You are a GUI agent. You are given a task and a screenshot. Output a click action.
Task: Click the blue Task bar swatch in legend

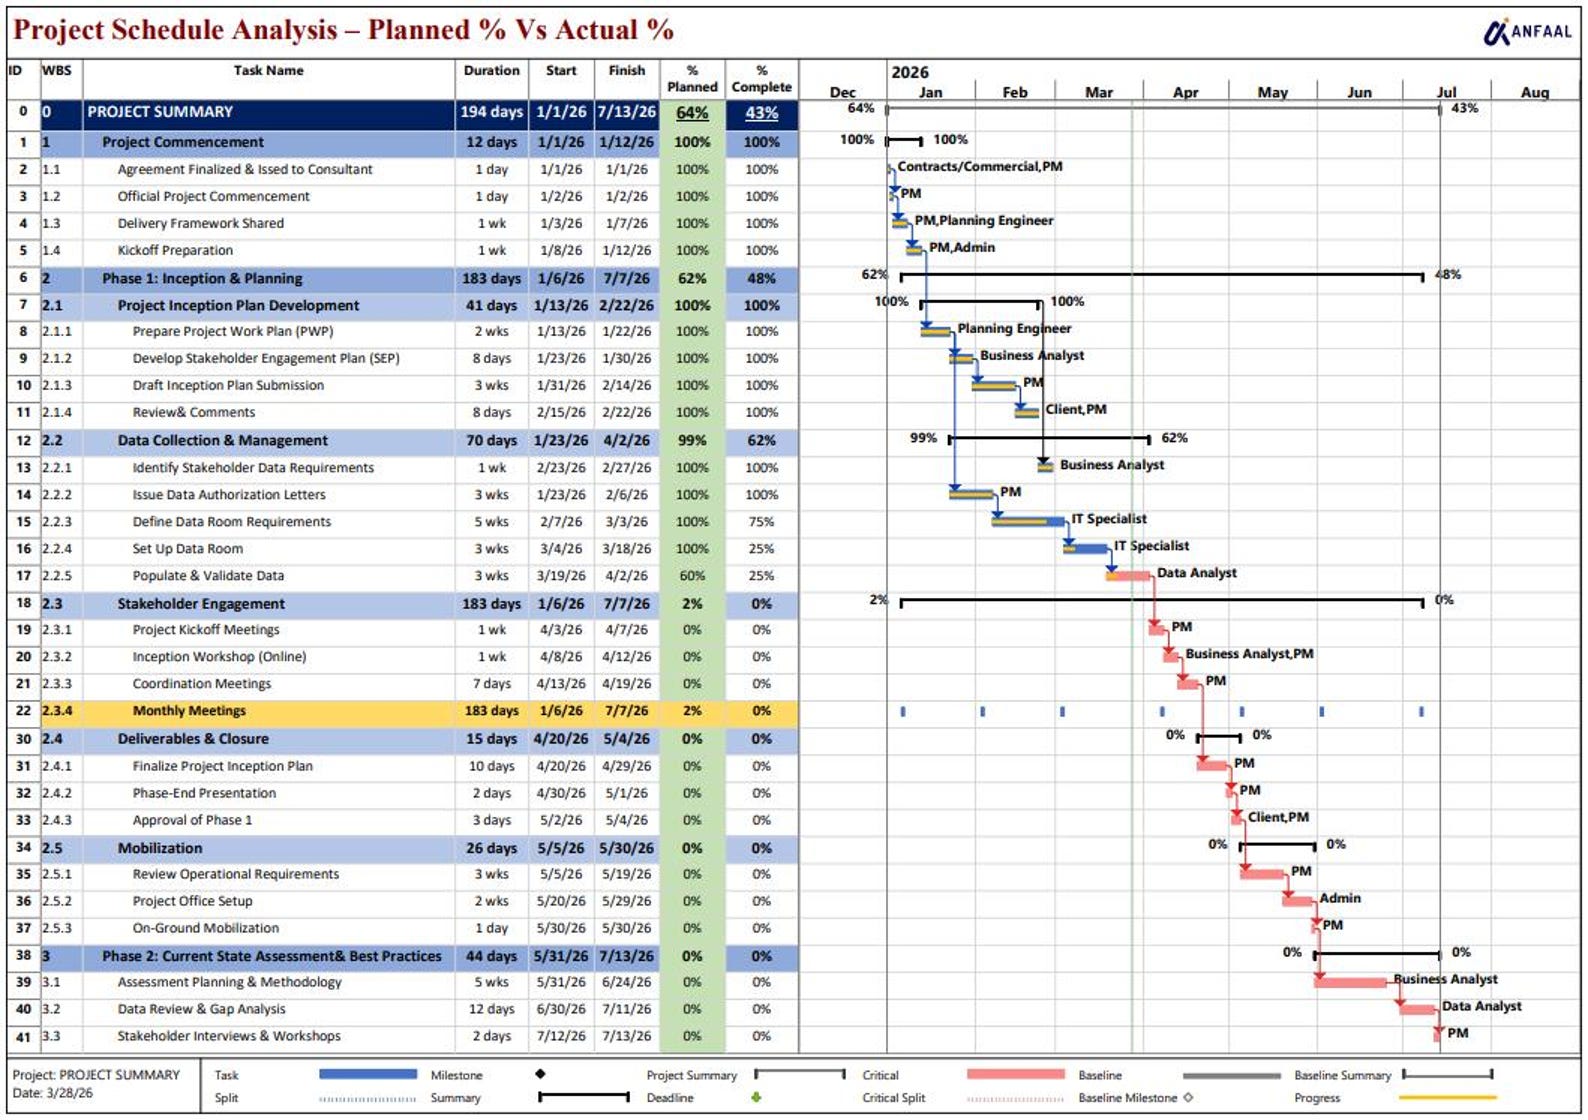(x=368, y=1074)
